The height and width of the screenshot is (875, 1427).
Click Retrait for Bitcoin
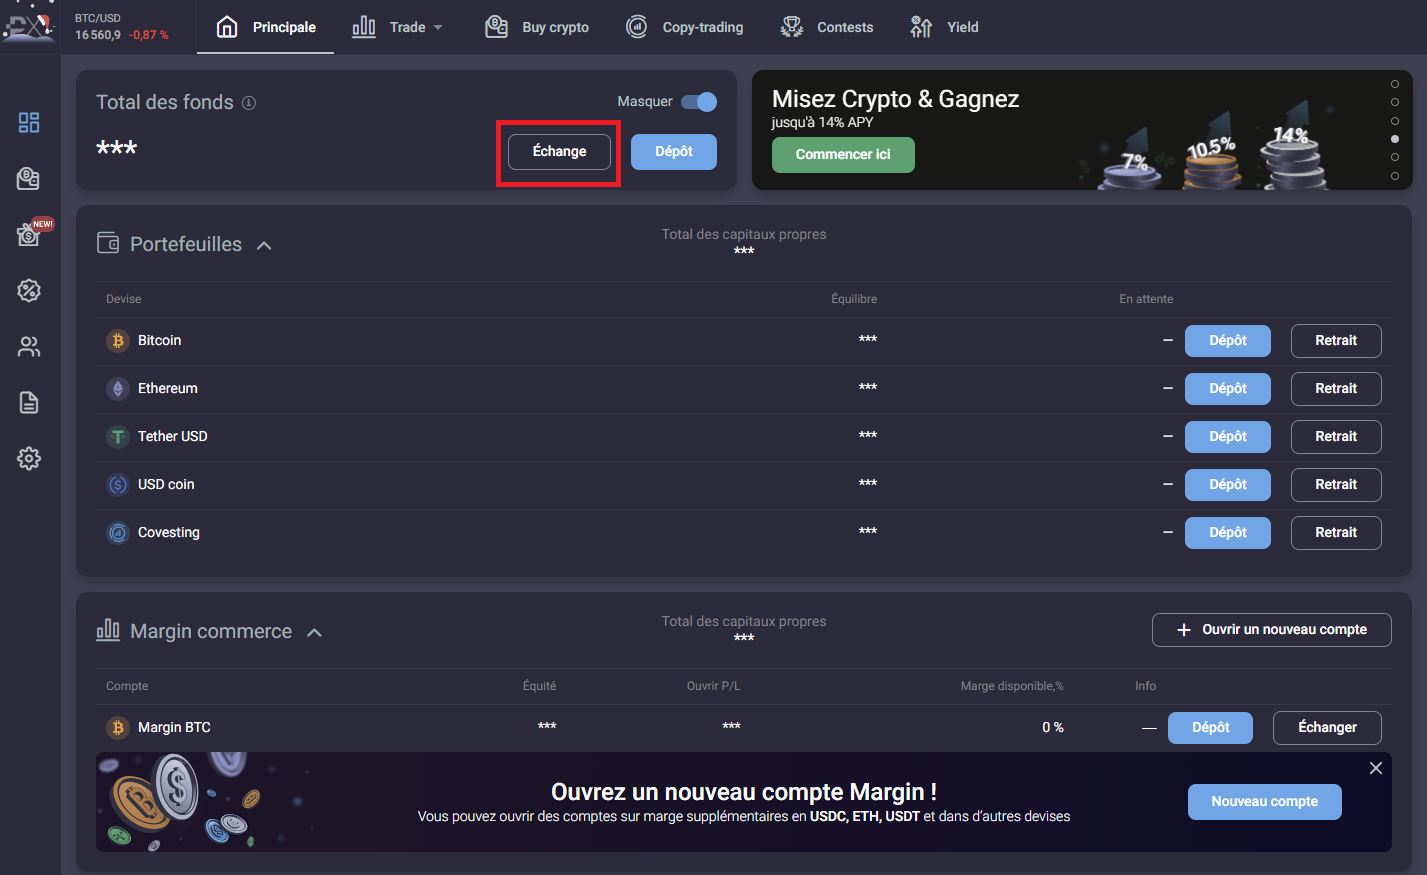click(x=1336, y=341)
